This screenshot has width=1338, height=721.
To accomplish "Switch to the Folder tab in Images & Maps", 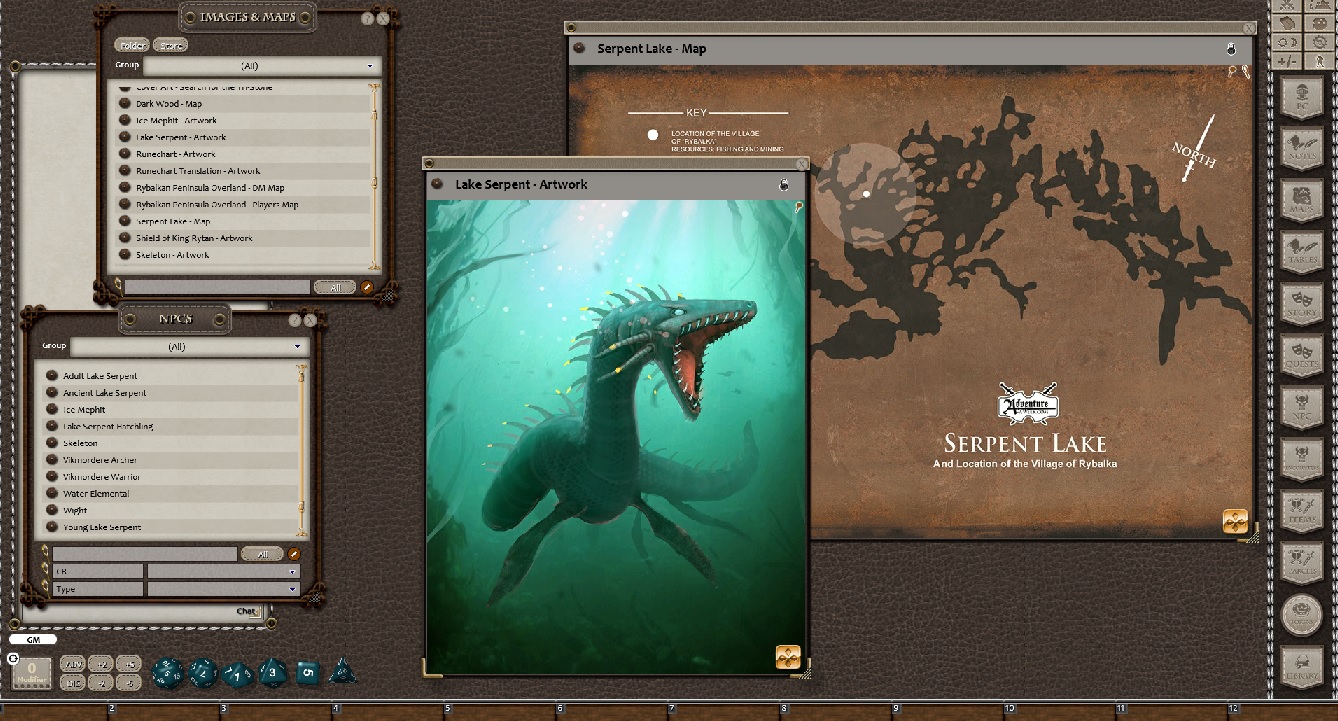I will [x=132, y=46].
